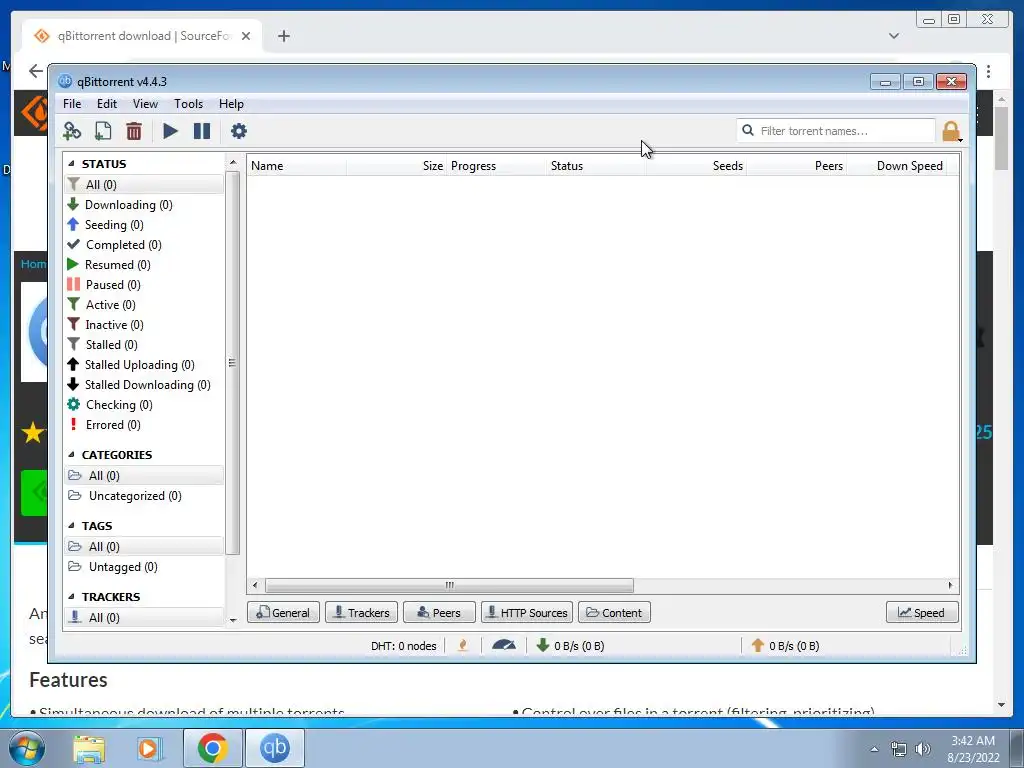Sort by the Peers column header
This screenshot has width=1024, height=768.
pos(796,166)
